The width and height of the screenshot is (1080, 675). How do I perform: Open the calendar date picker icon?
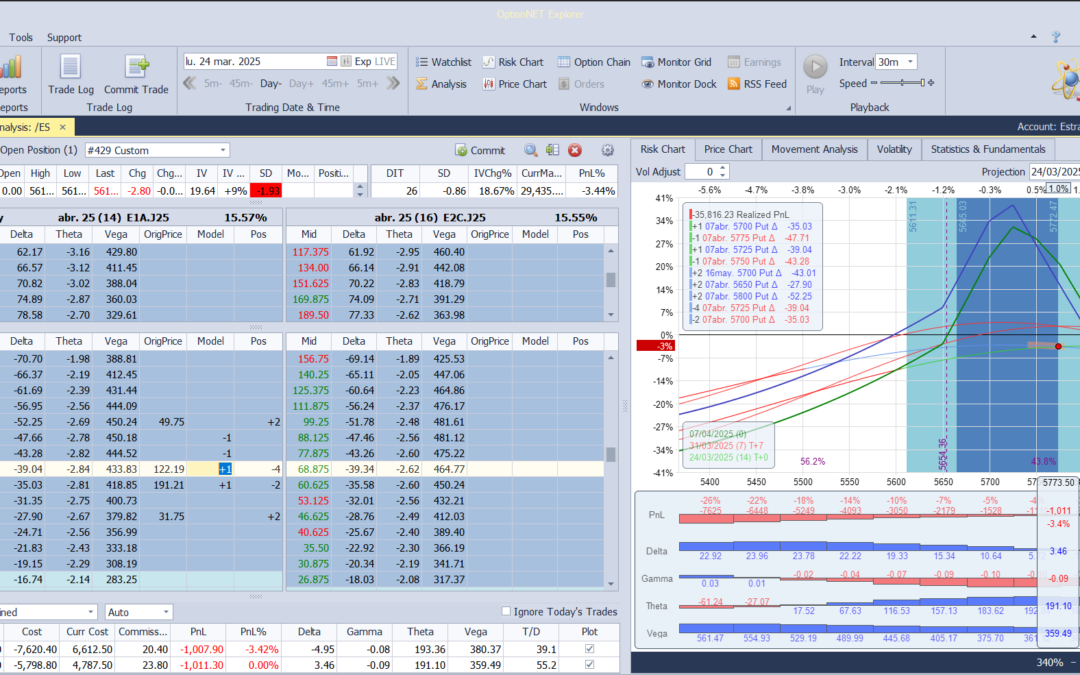coord(331,61)
